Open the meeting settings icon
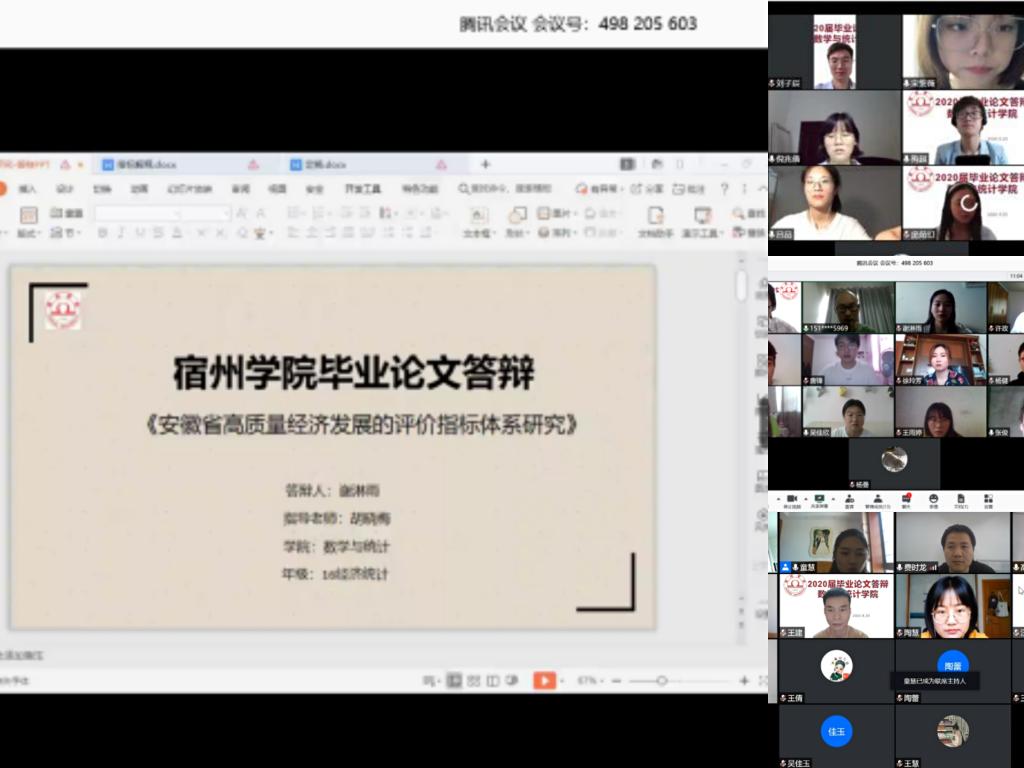The image size is (1024, 768). coord(988,499)
